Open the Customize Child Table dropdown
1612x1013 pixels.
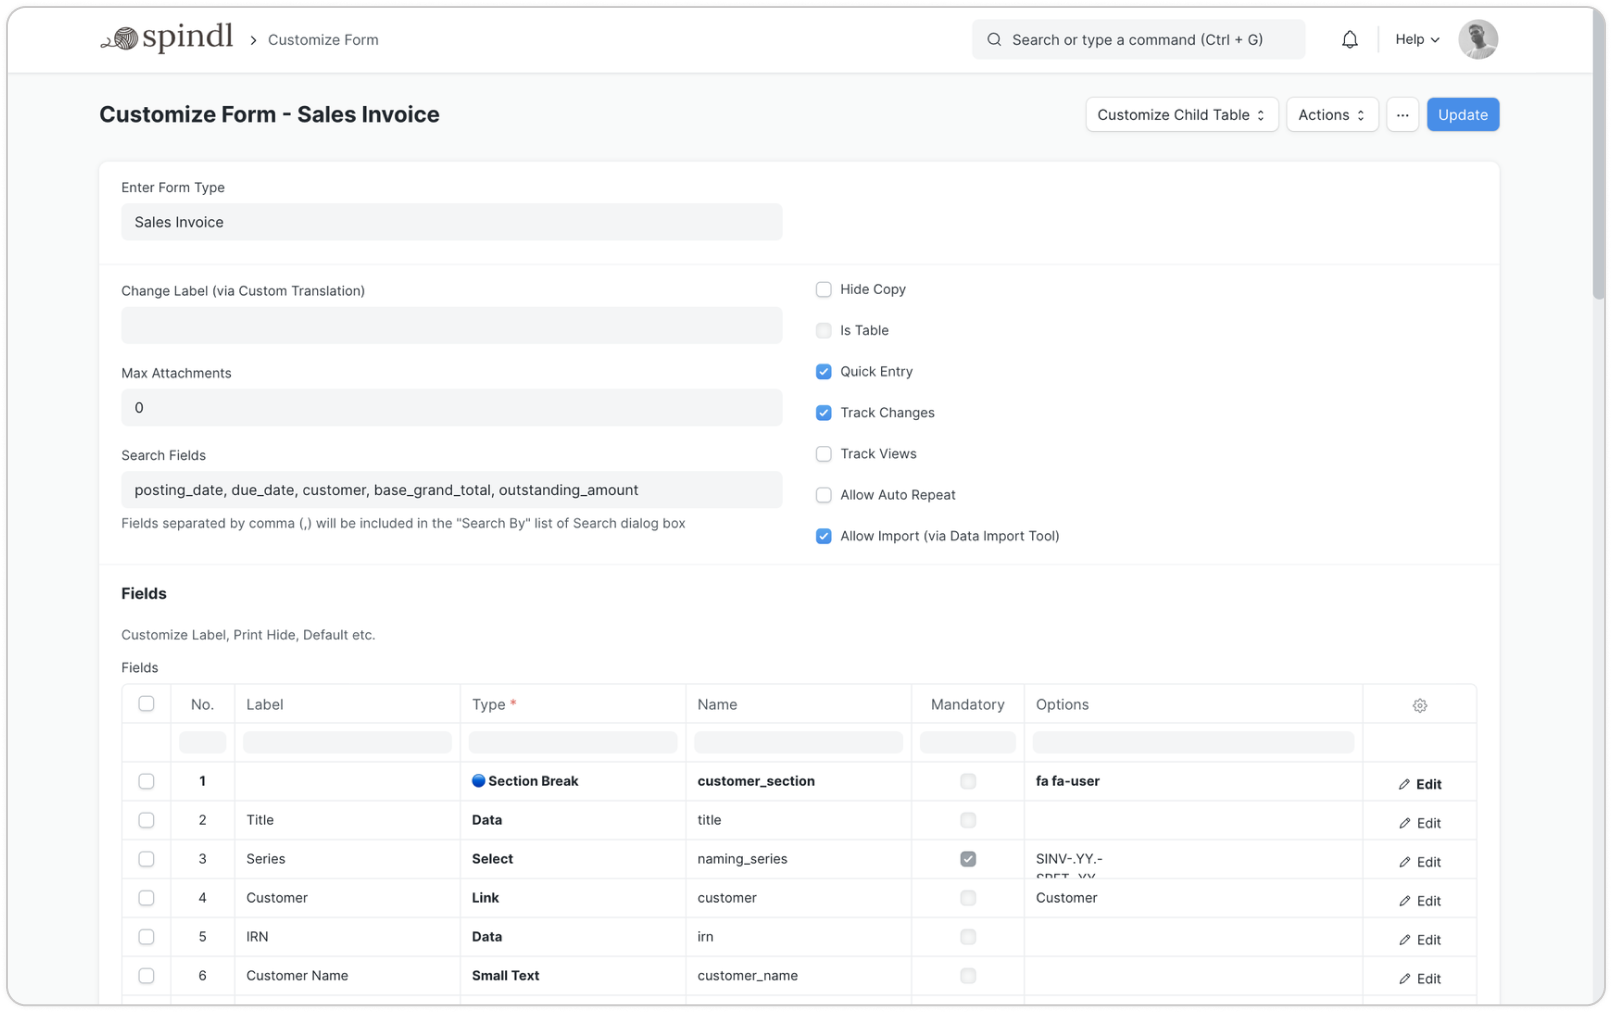tap(1181, 114)
